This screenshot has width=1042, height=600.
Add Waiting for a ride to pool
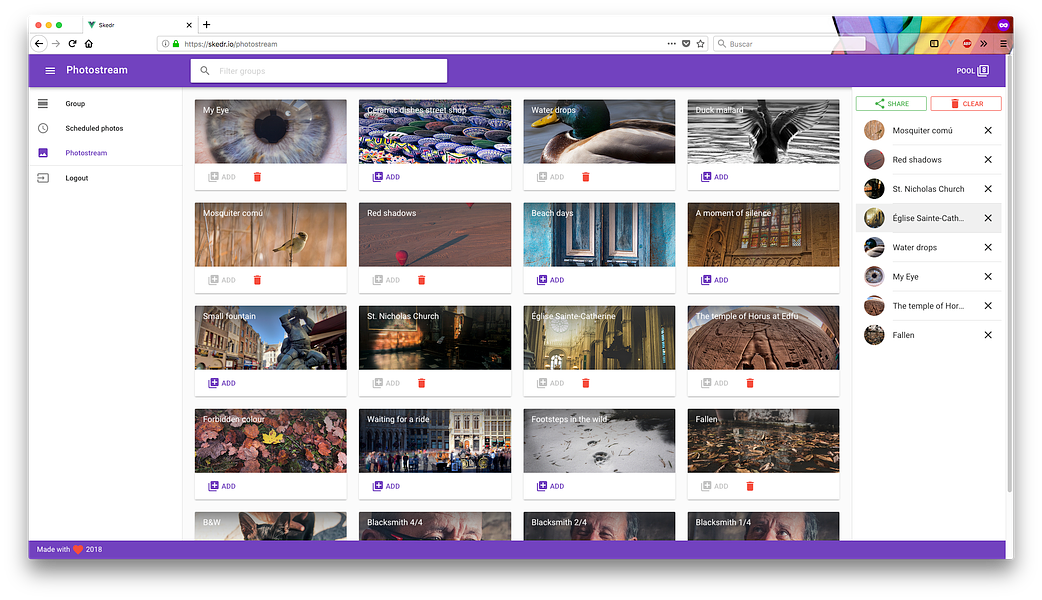coord(386,486)
